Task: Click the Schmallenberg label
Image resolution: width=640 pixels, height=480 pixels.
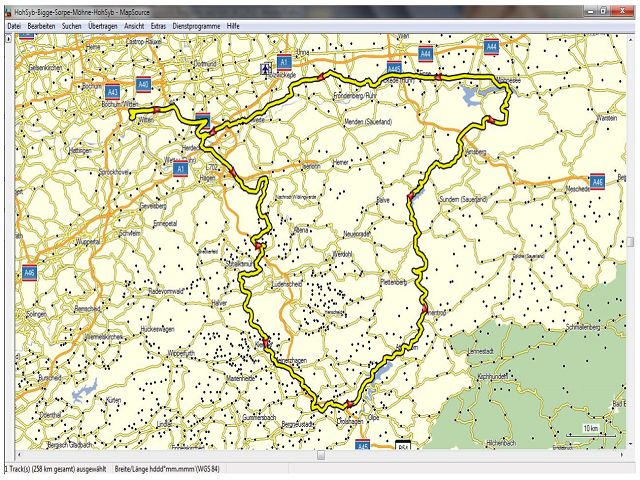Action: pyautogui.click(x=583, y=327)
